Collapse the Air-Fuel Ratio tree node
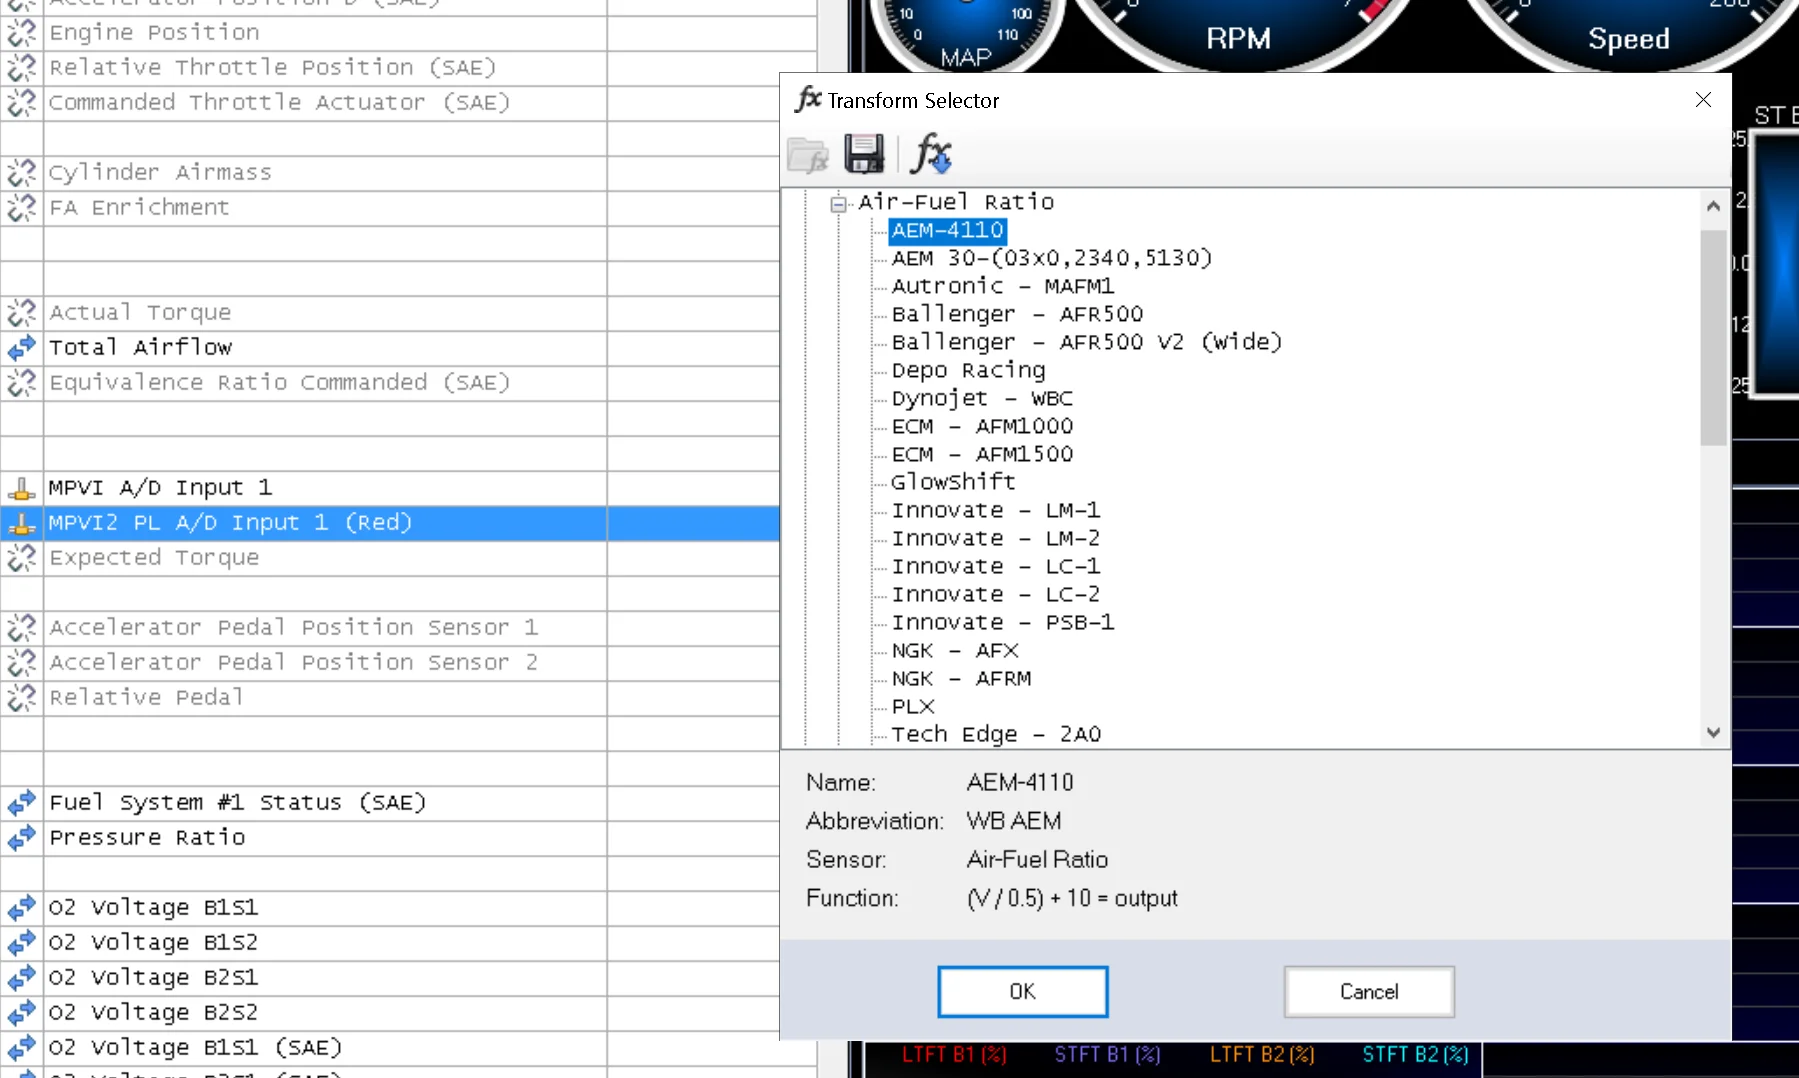This screenshot has height=1078, width=1799. tap(838, 204)
